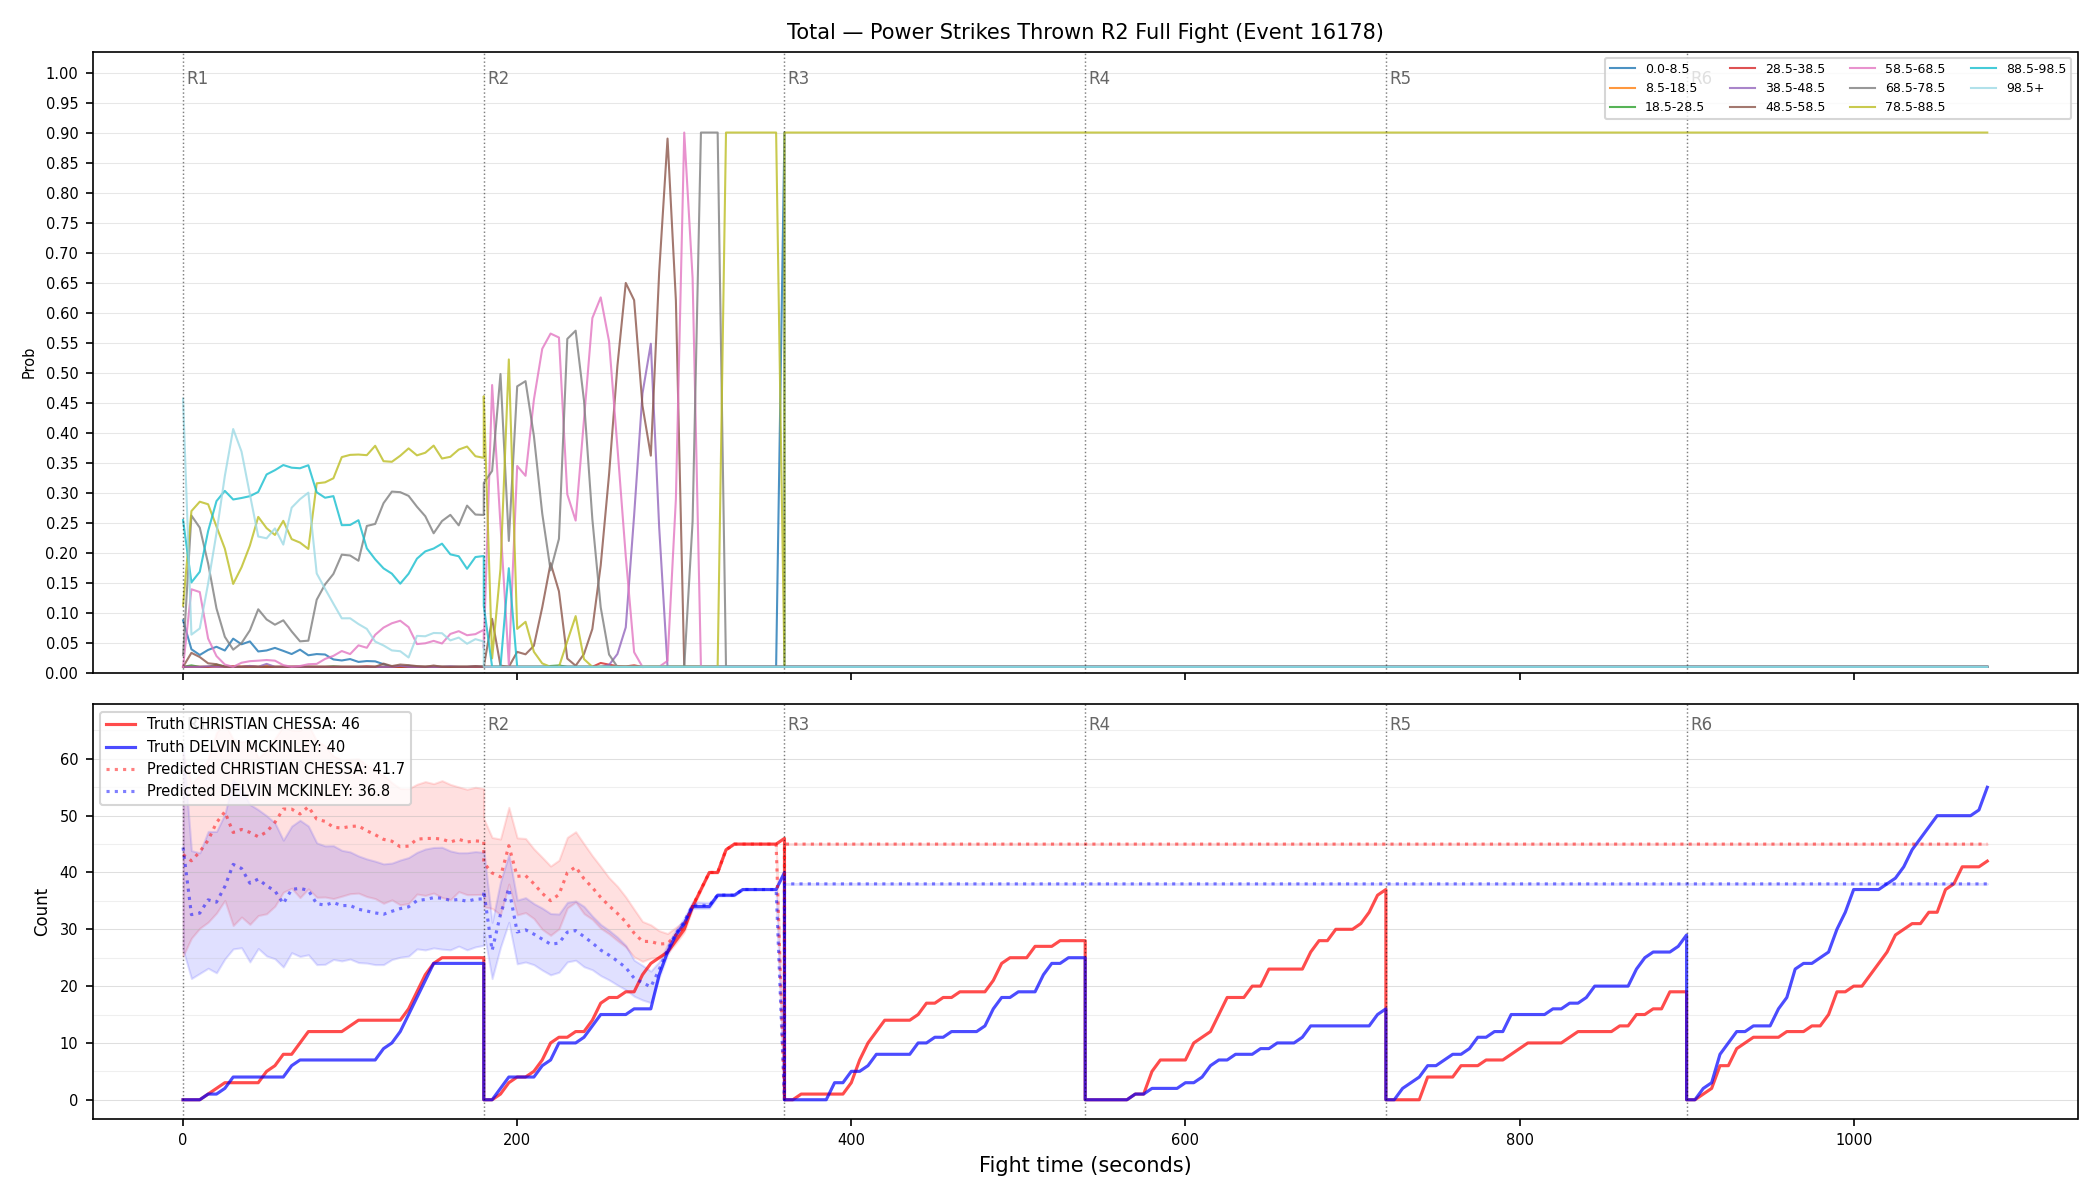Viewport: 2100px width, 1200px height.
Task: Click the '400' tick on the time axis
Action: click(x=851, y=1140)
